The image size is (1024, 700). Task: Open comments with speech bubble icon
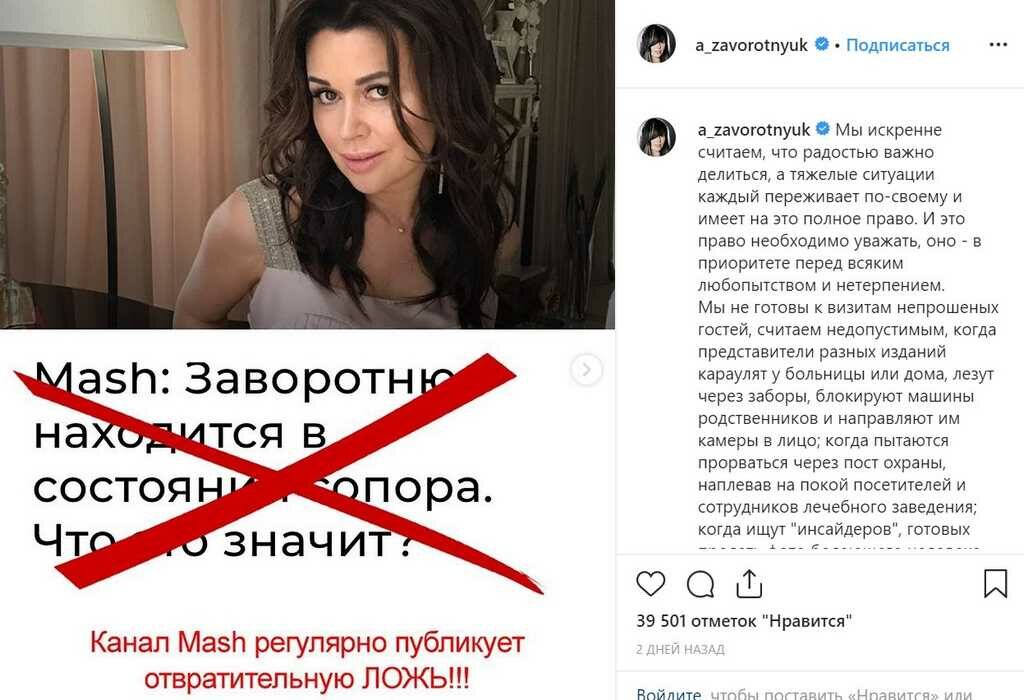click(x=700, y=584)
